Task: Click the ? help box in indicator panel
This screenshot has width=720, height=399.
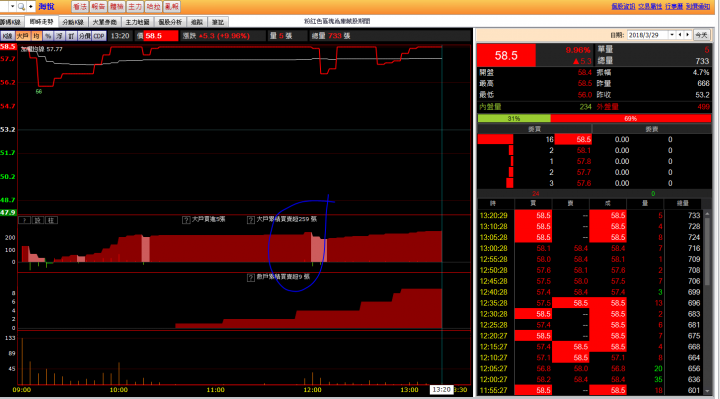Action: coord(24,220)
